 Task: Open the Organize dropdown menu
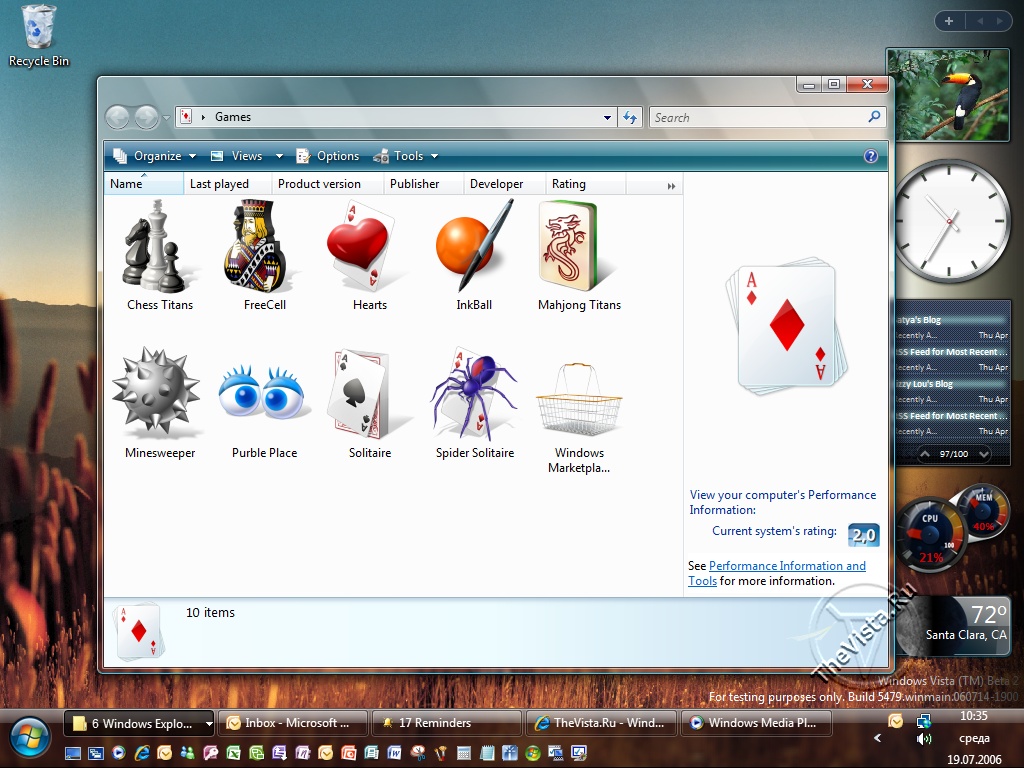pos(155,156)
